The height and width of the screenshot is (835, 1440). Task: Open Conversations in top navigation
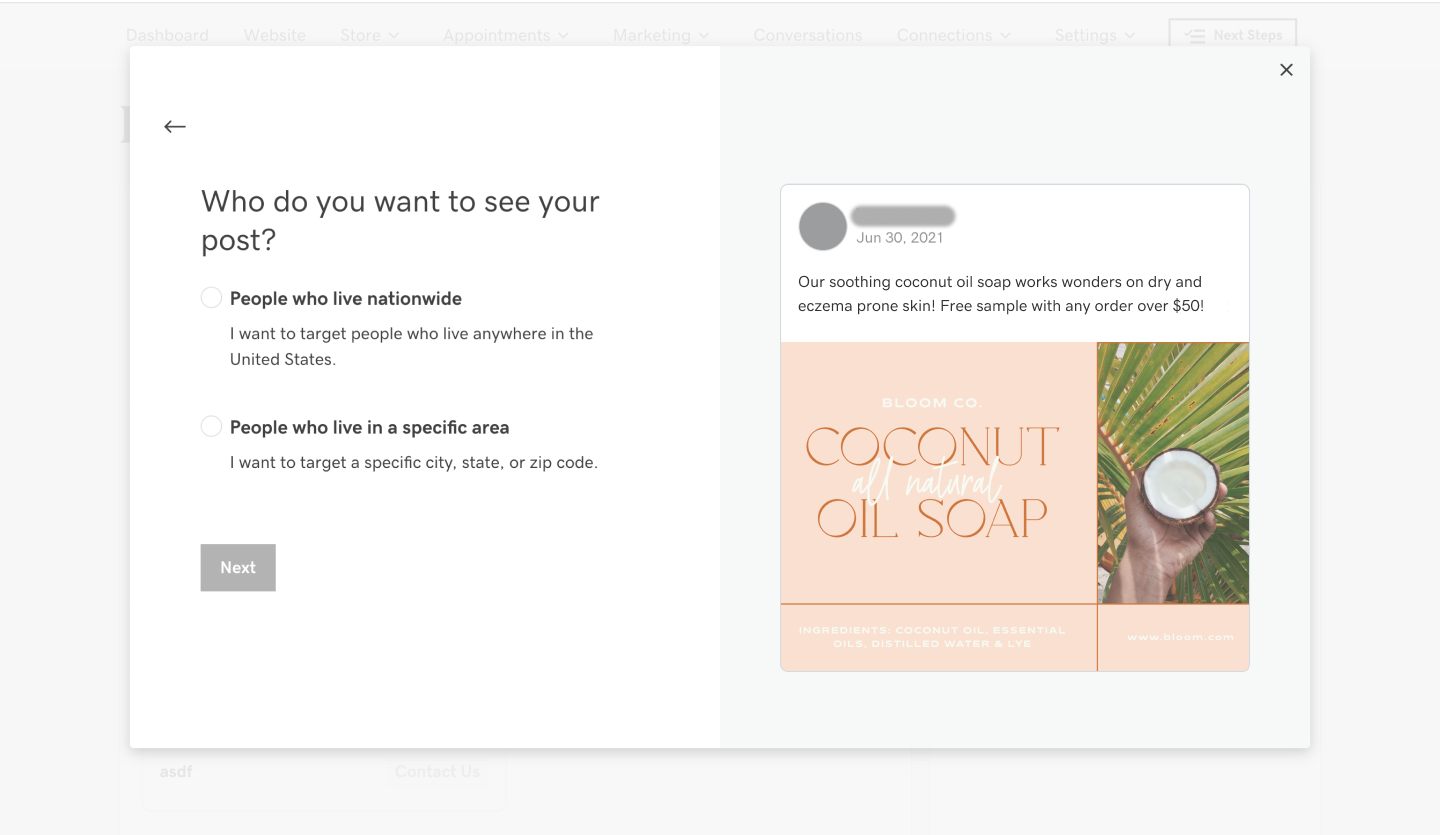click(807, 35)
